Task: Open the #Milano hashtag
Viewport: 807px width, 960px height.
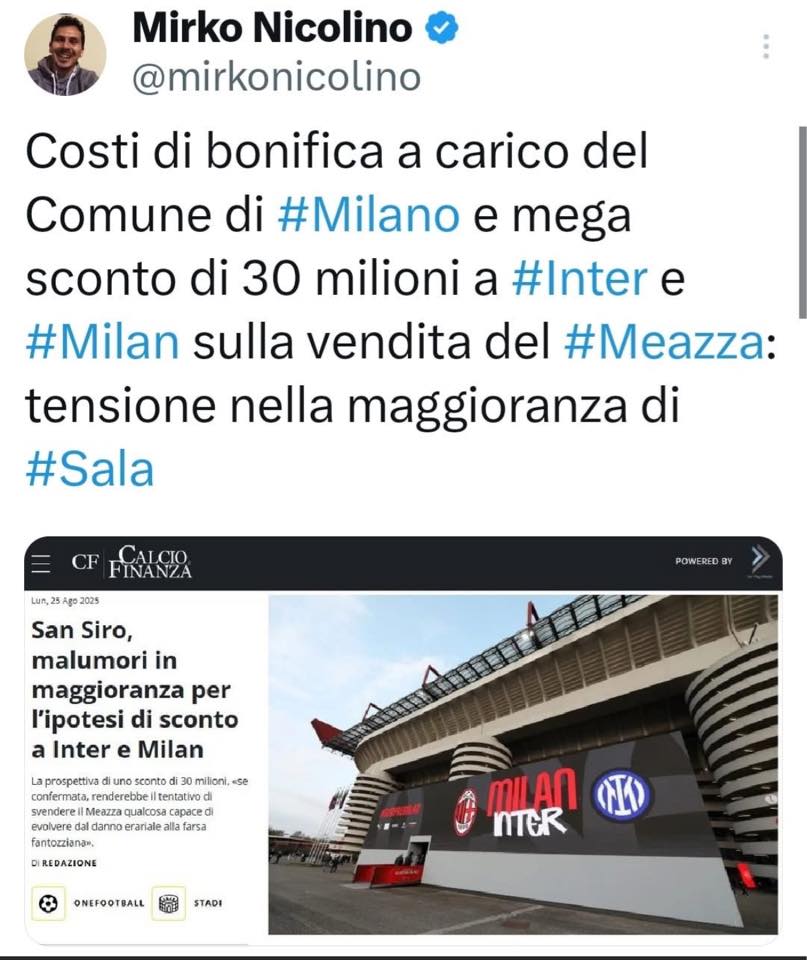Action: (369, 215)
